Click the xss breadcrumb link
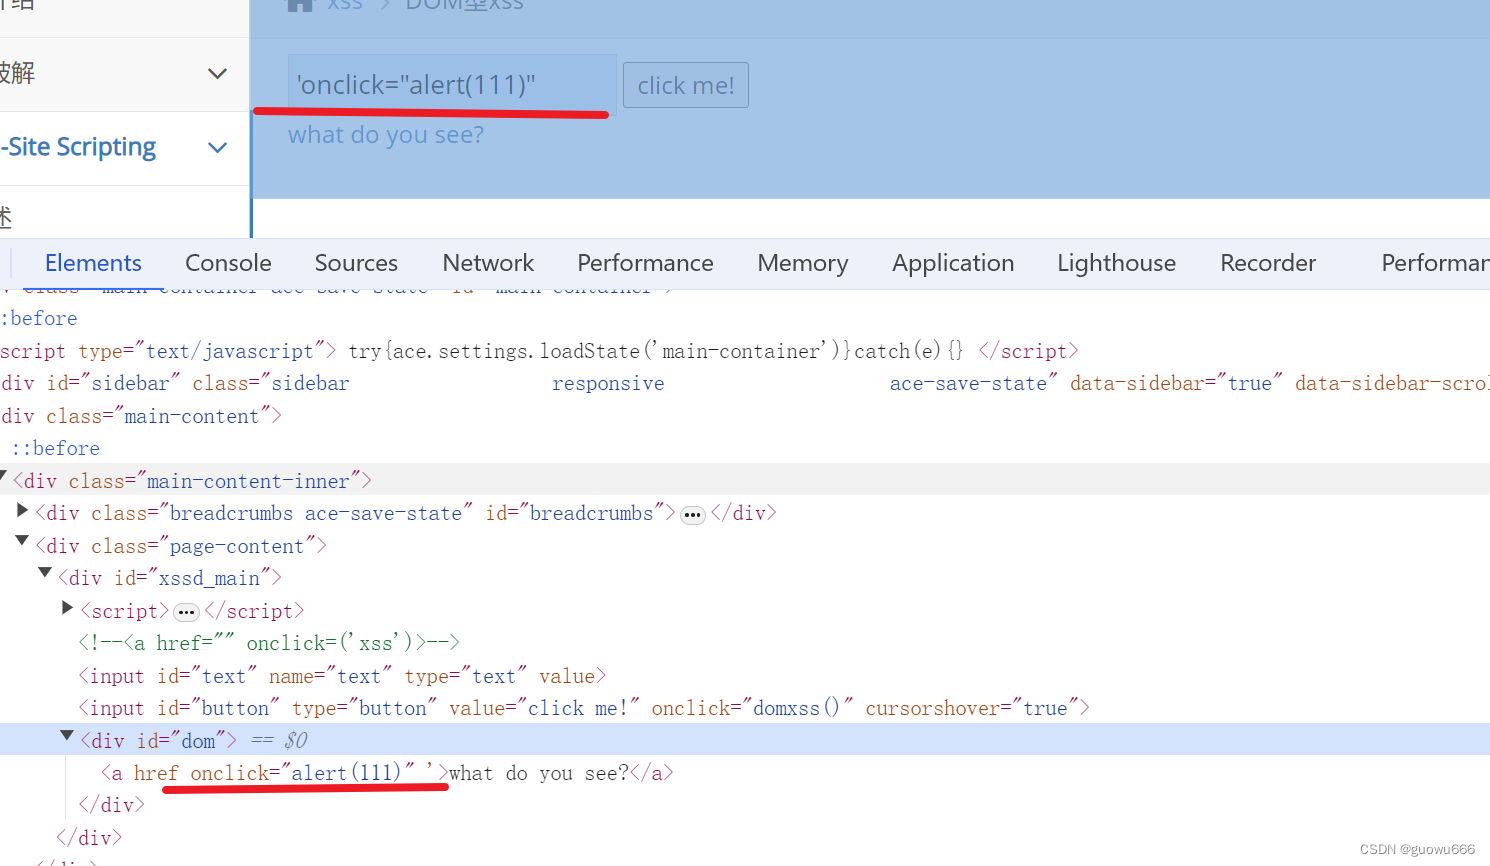The height and width of the screenshot is (866, 1490). (345, 4)
